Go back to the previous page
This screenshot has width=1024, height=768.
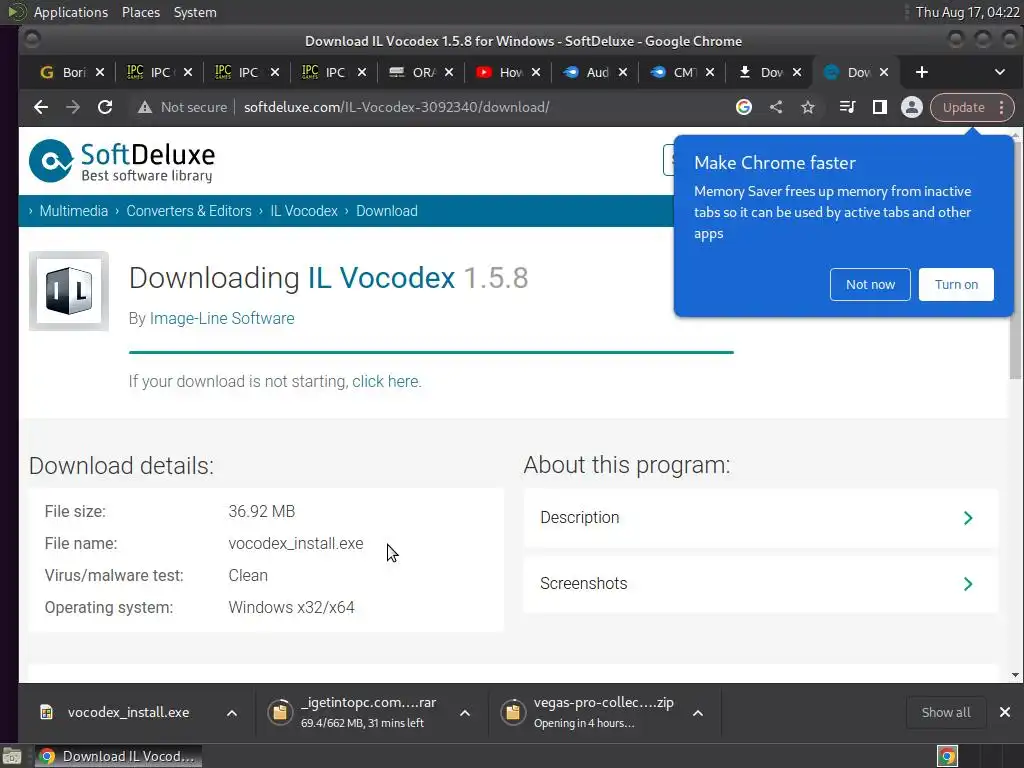[x=41, y=107]
